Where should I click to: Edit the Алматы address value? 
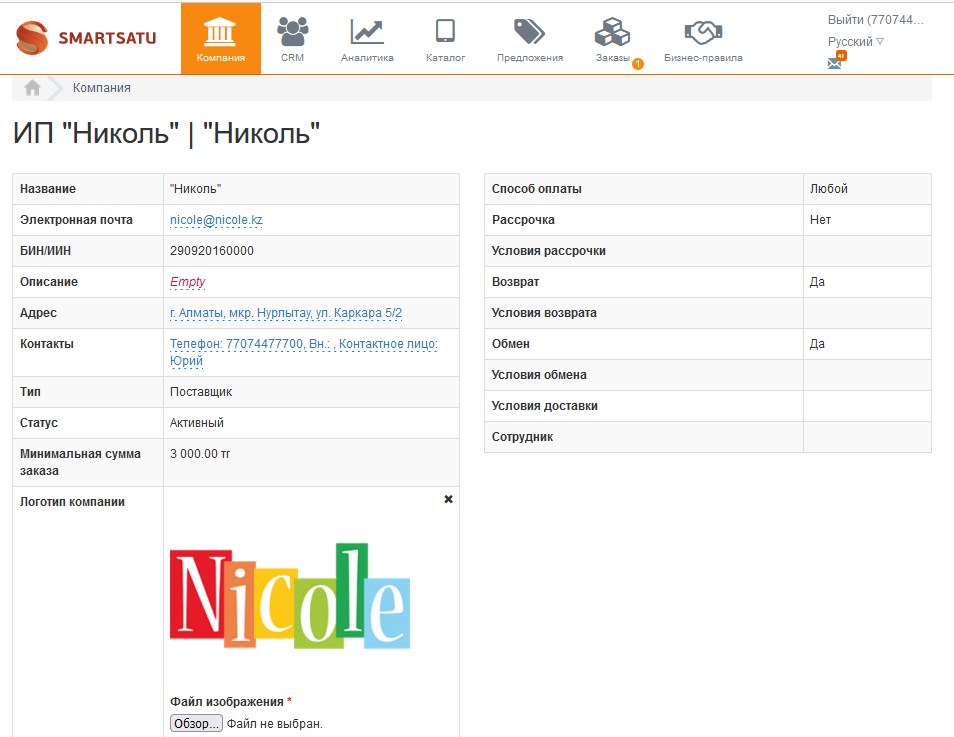click(x=286, y=313)
